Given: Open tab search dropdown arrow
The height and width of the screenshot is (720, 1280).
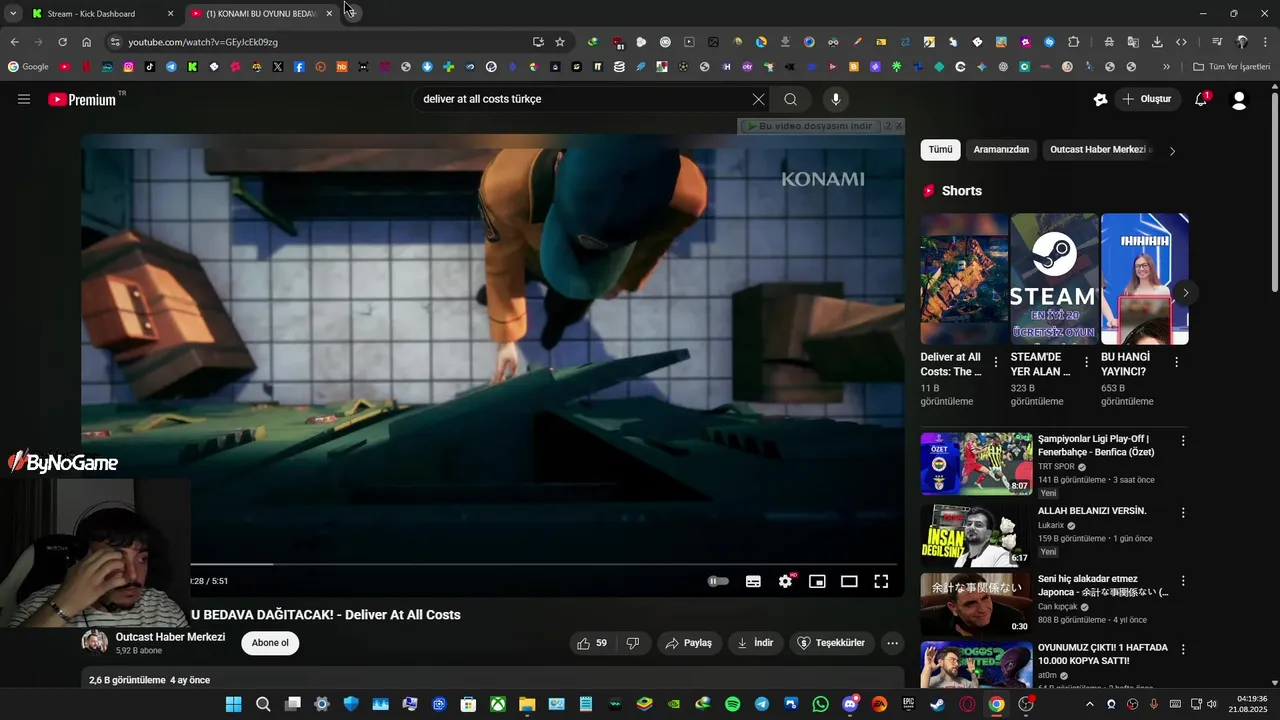Looking at the screenshot, I should pos(13,13).
